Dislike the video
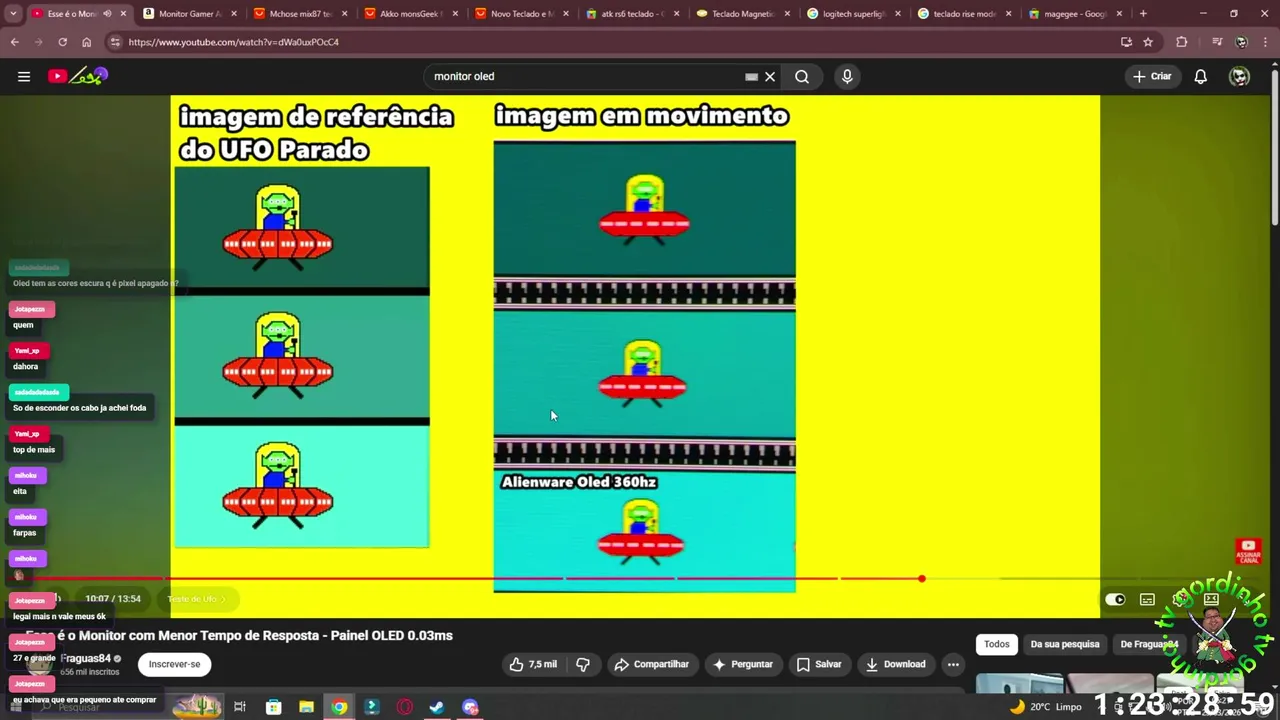This screenshot has width=1280, height=720. click(583, 664)
